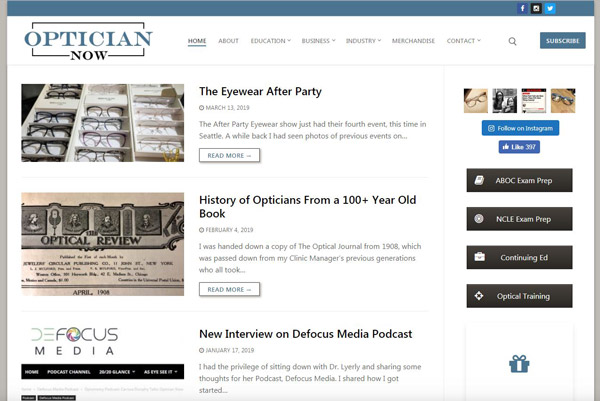This screenshot has width=600, height=401.
Task: Open third Instagram screenshot photo
Action: 534,101
